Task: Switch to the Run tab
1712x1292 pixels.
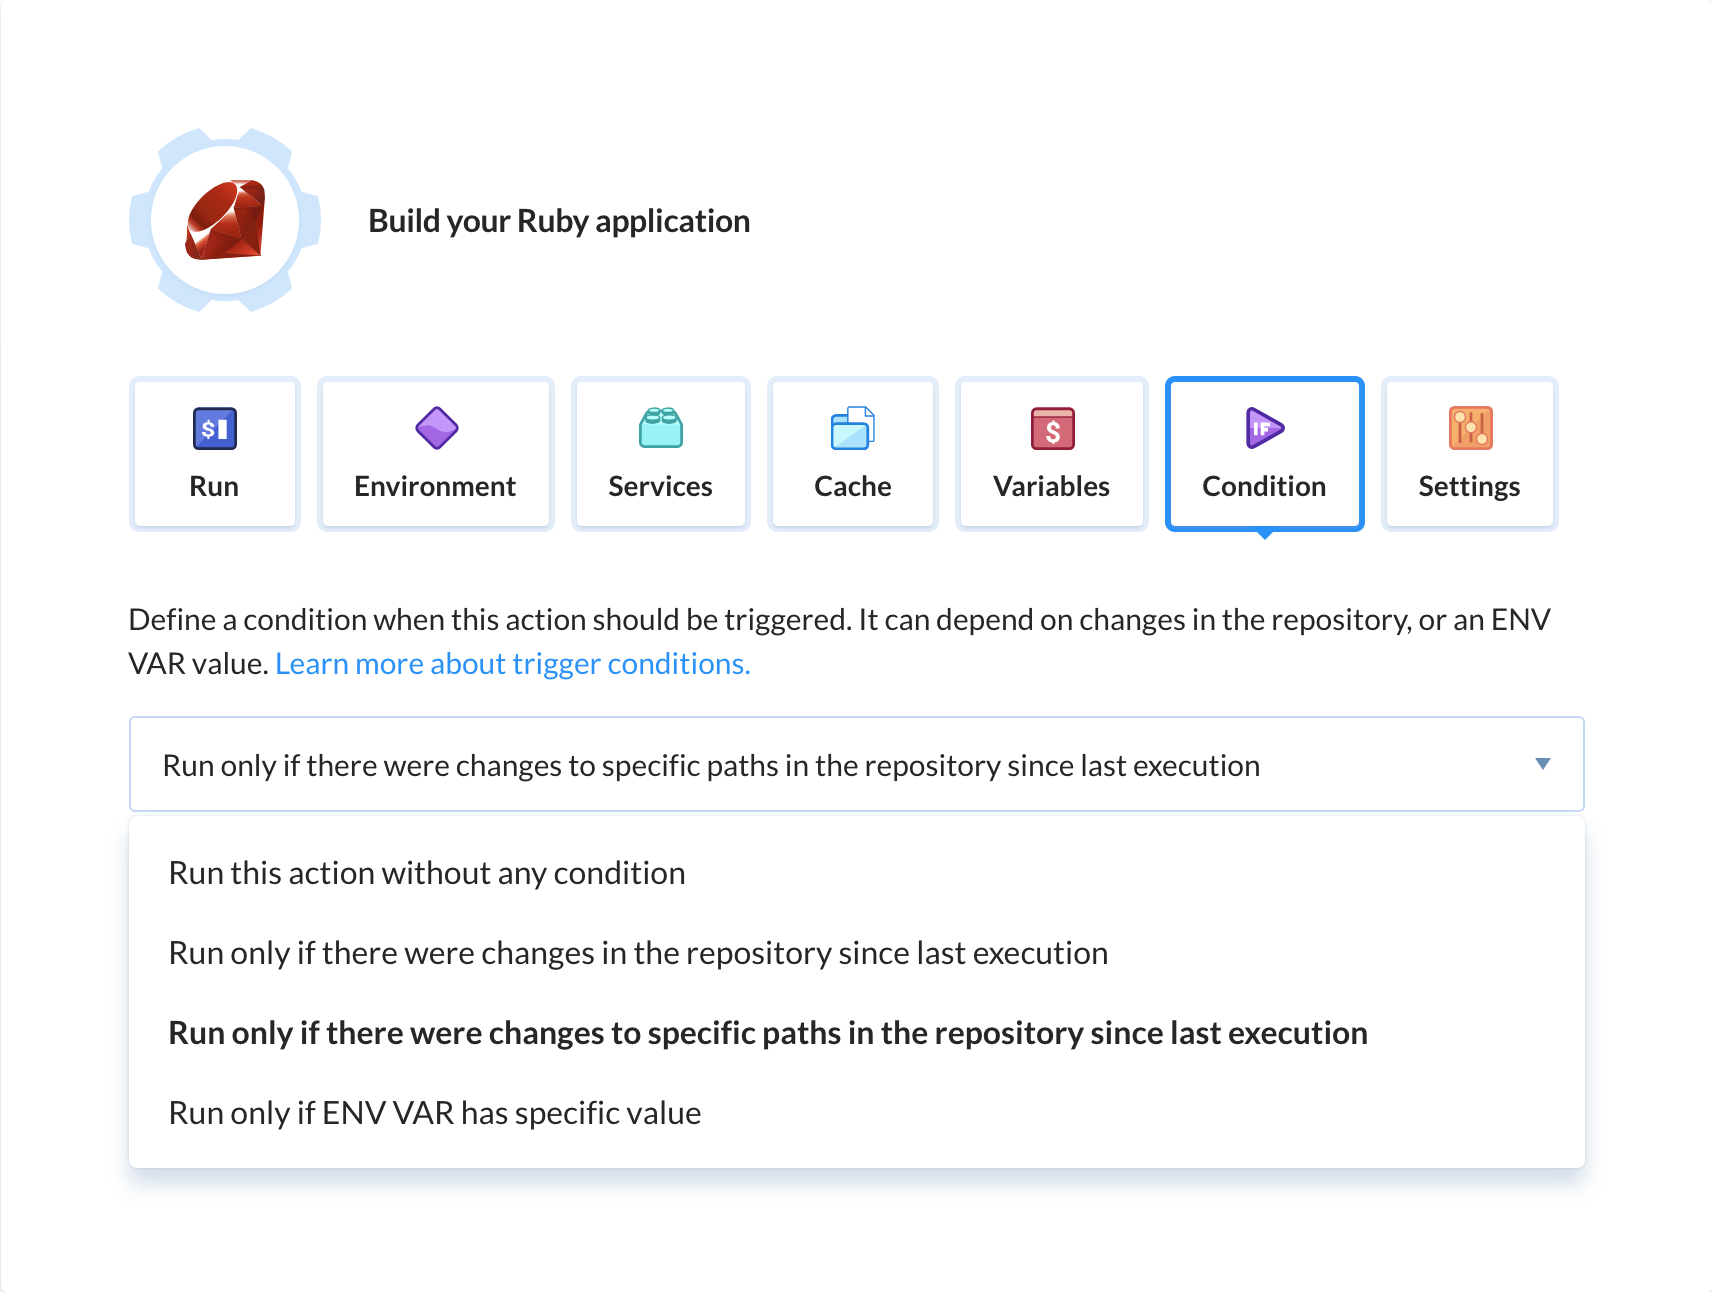Action: pos(214,486)
